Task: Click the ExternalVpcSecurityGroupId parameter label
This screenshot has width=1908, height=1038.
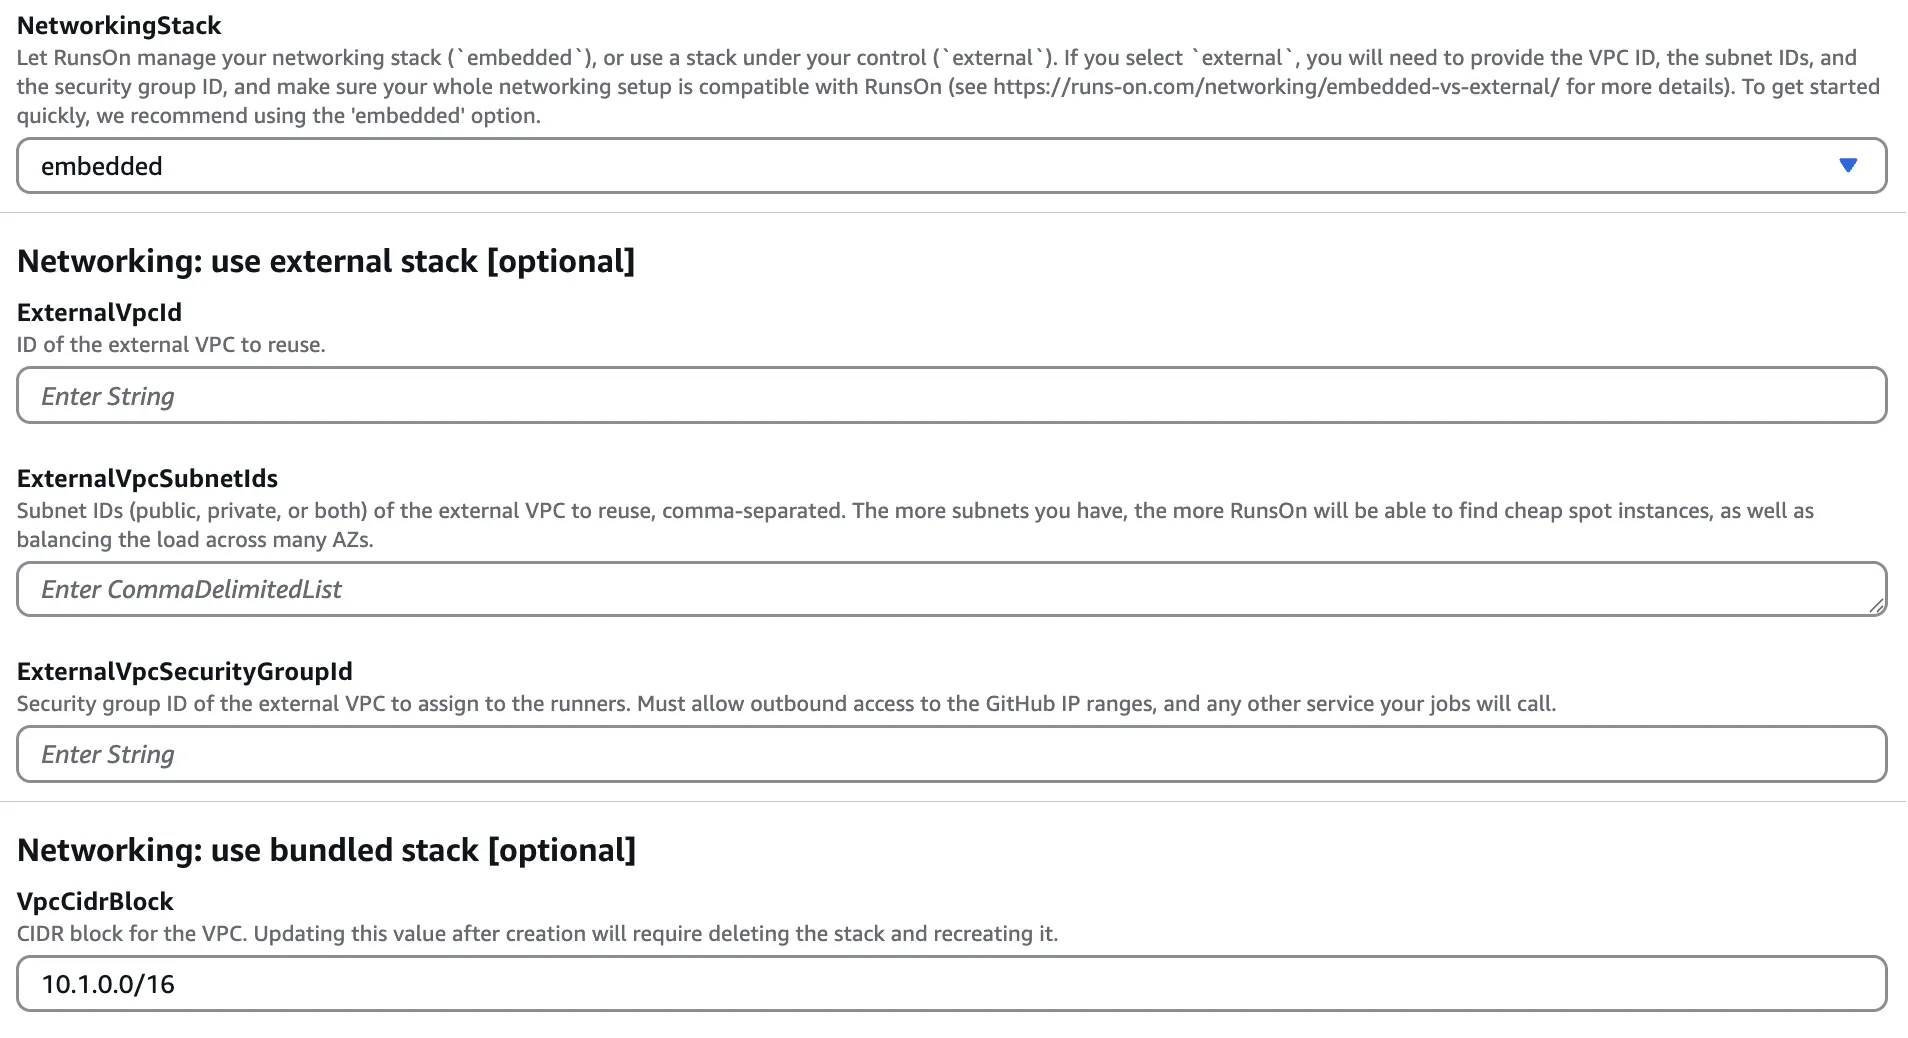Action: tap(184, 671)
